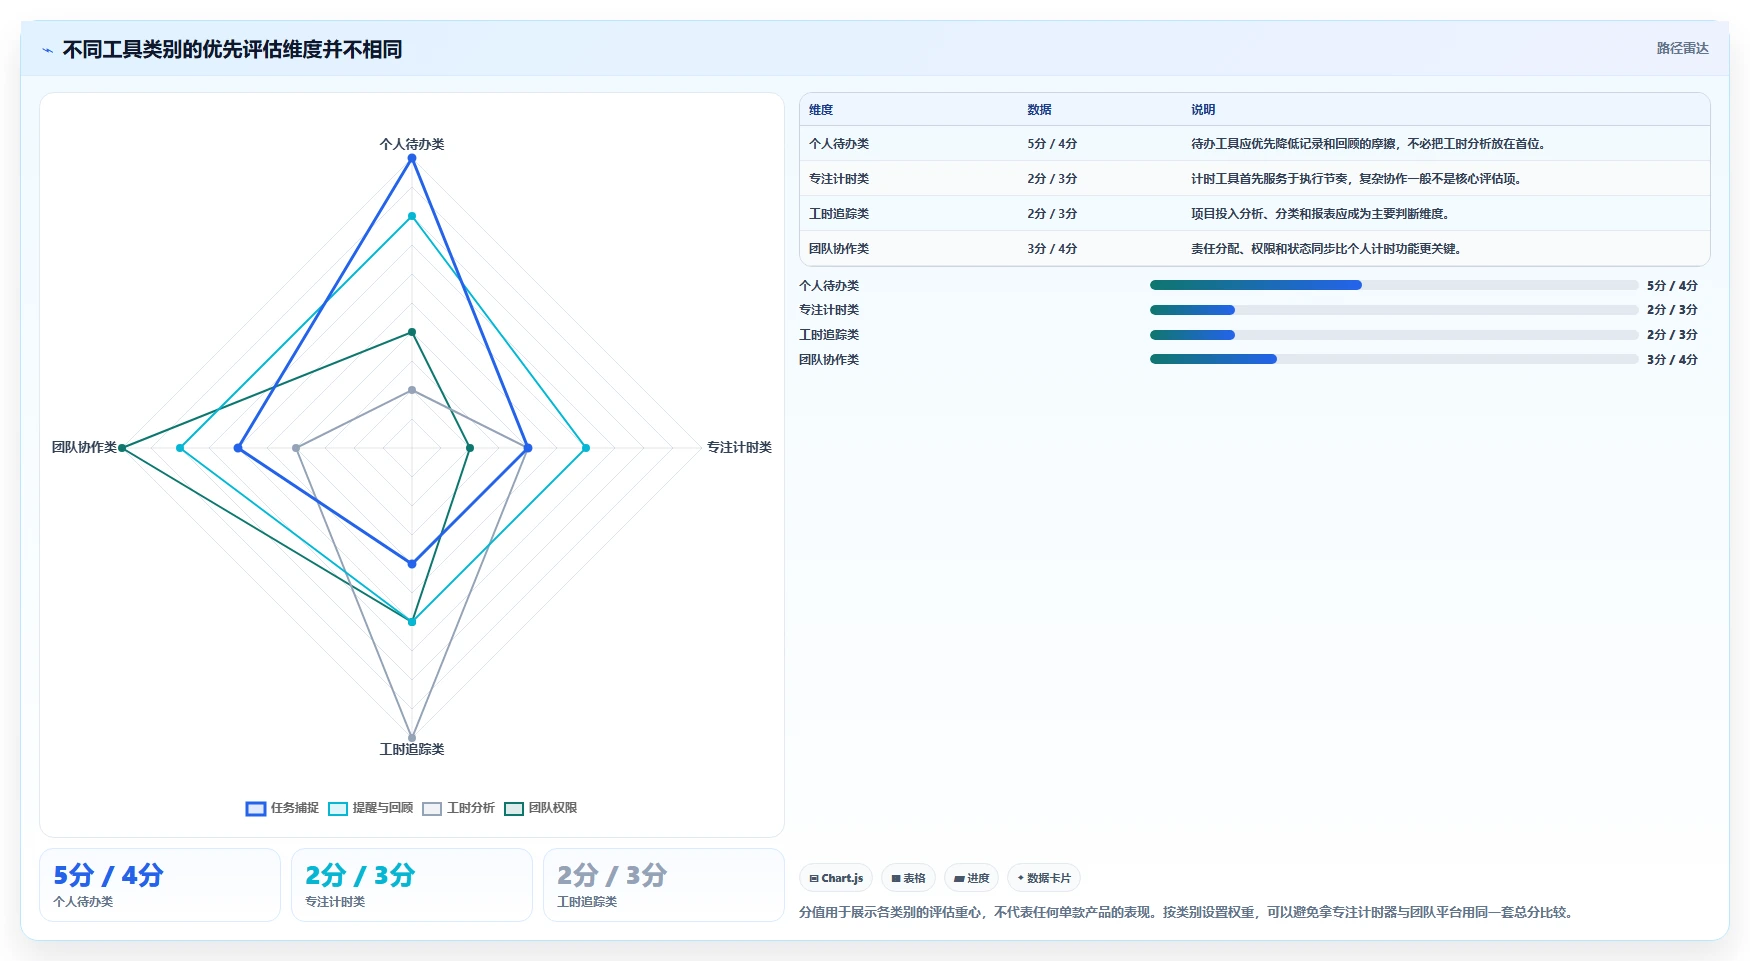Open the 专注计时类 stat card

(x=412, y=885)
